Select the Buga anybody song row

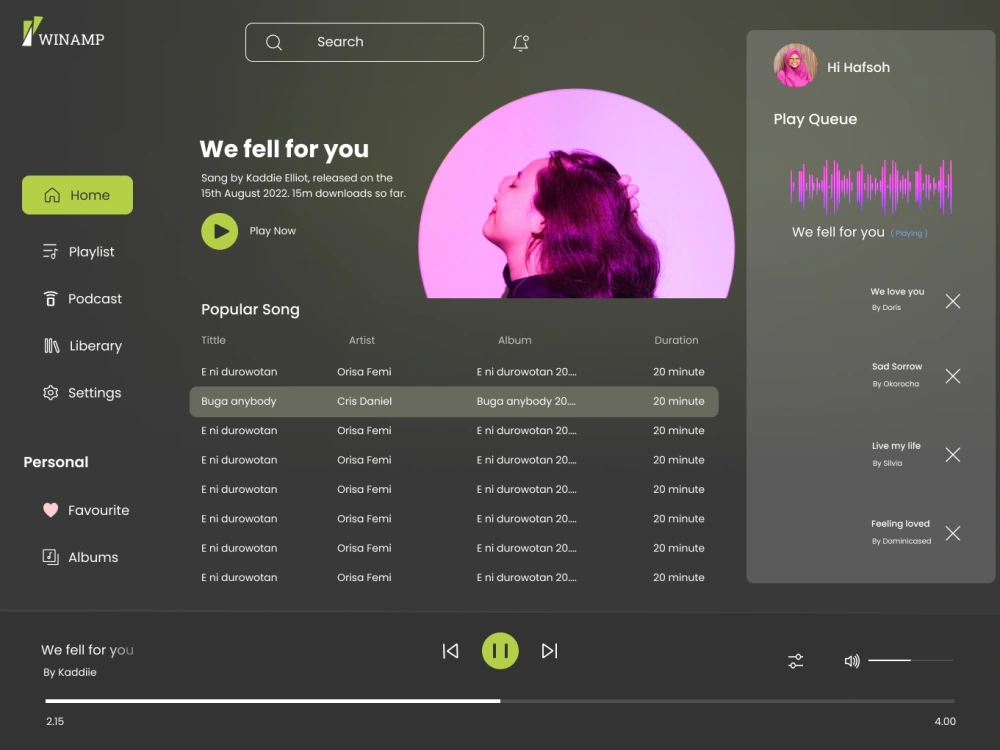(x=454, y=401)
